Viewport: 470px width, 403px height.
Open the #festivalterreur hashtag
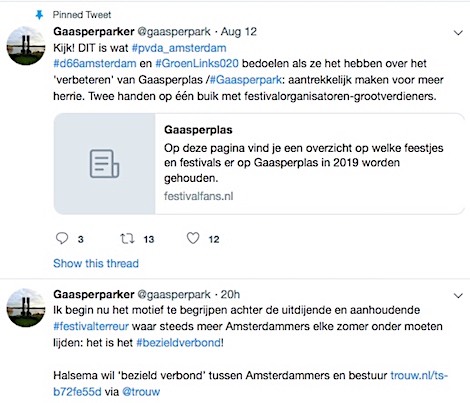click(91, 326)
